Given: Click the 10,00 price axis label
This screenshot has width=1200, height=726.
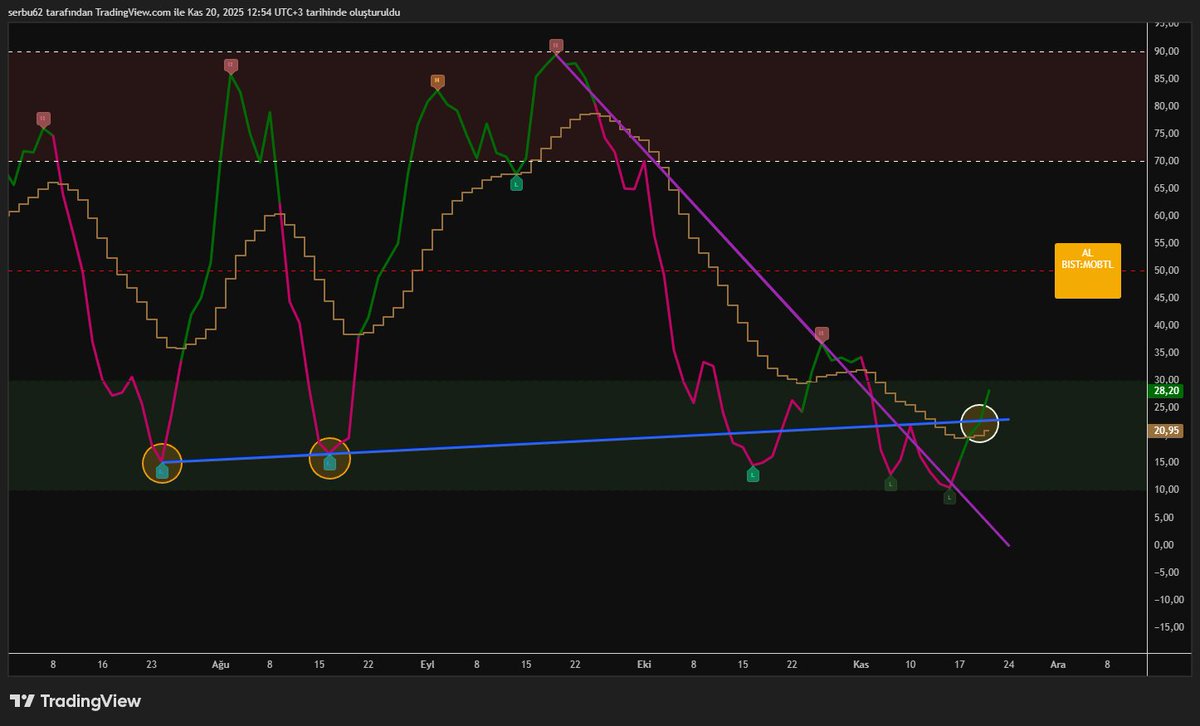Looking at the screenshot, I should pos(1165,490).
